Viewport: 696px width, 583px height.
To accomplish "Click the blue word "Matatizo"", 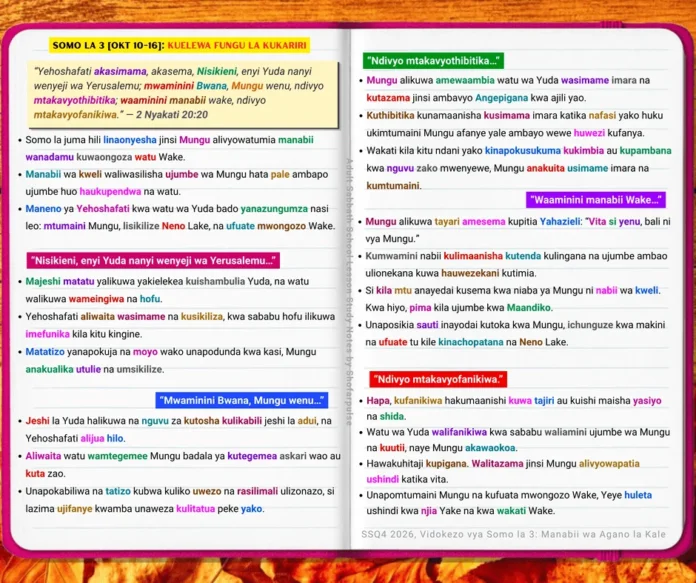I will (45, 352).
